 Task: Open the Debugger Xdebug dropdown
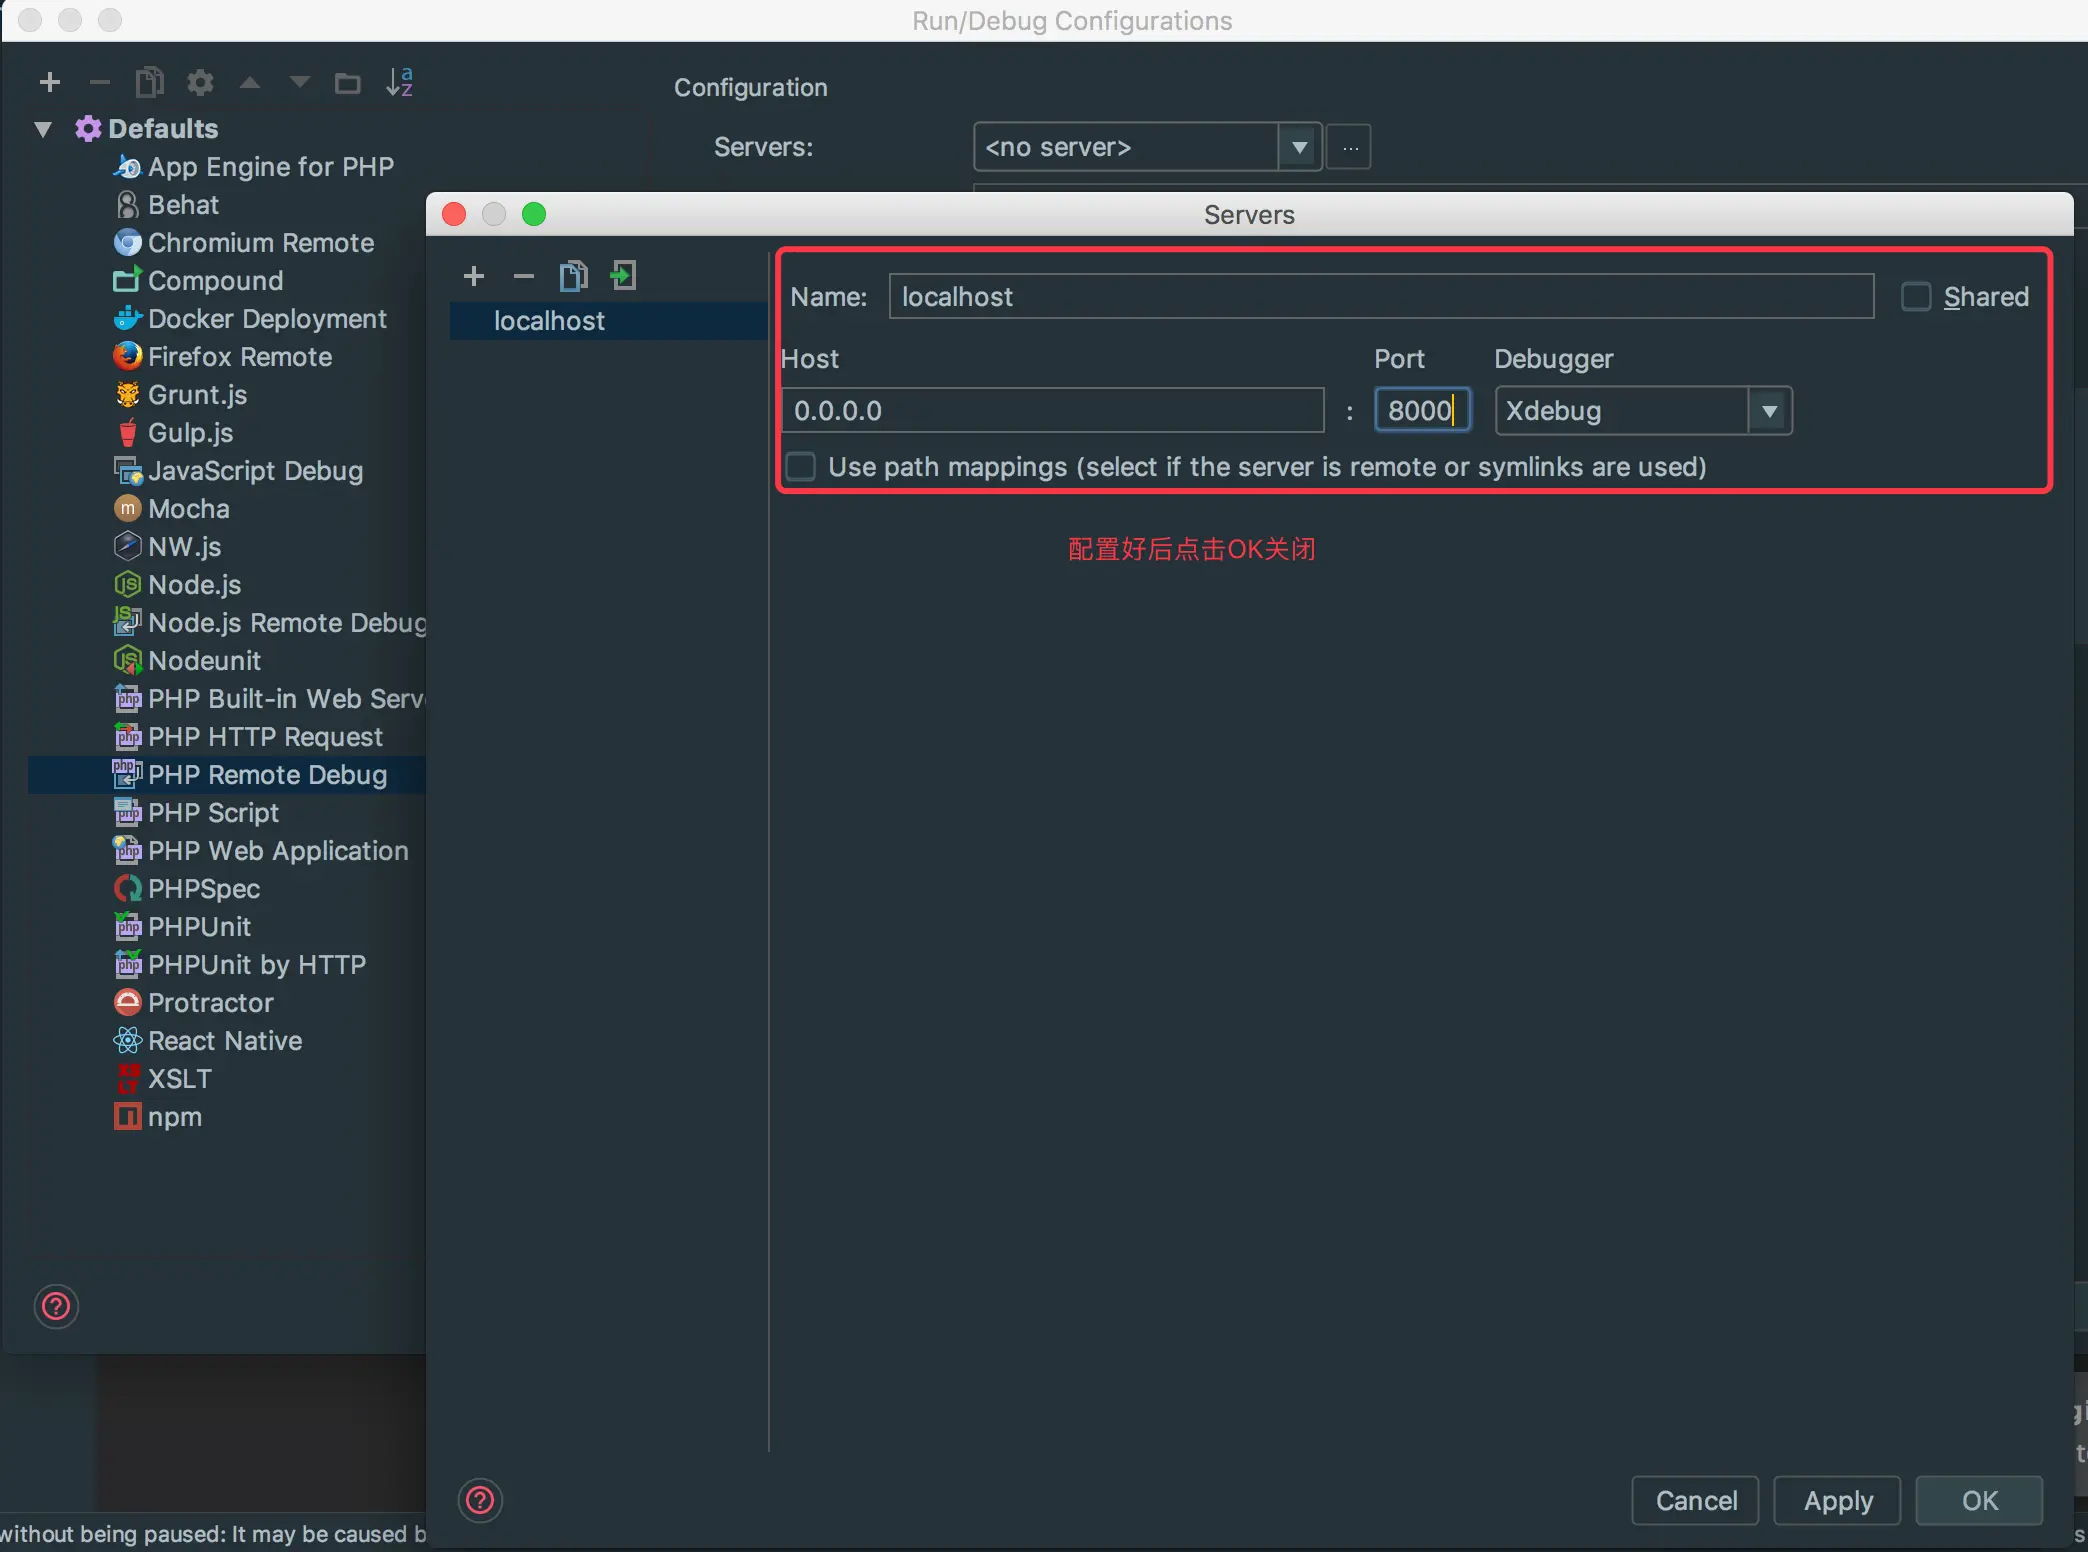click(1769, 411)
